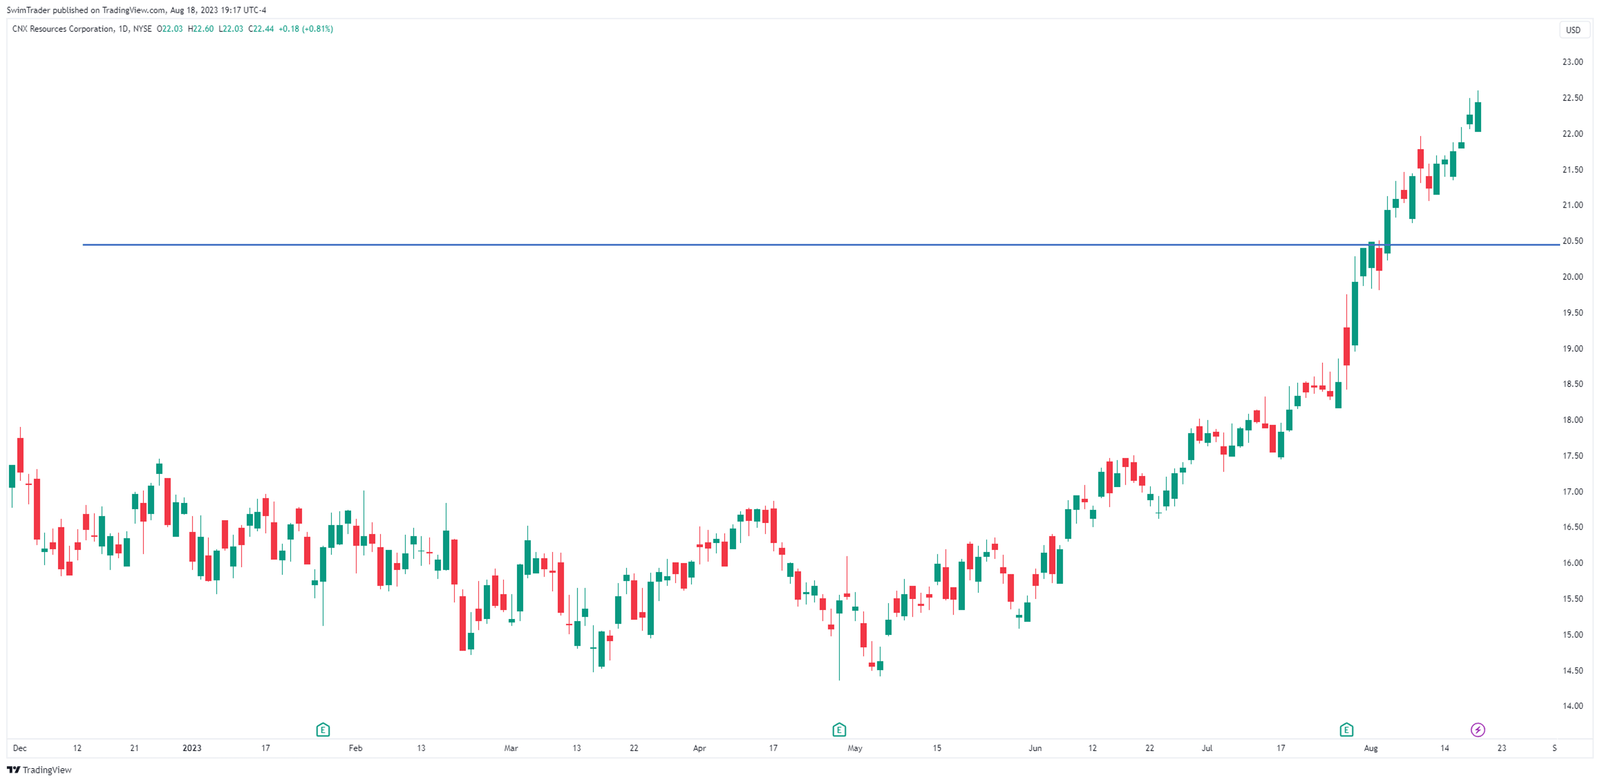Click the Dec date axis label
Image resolution: width=1600 pixels, height=782 pixels.
pos(20,748)
